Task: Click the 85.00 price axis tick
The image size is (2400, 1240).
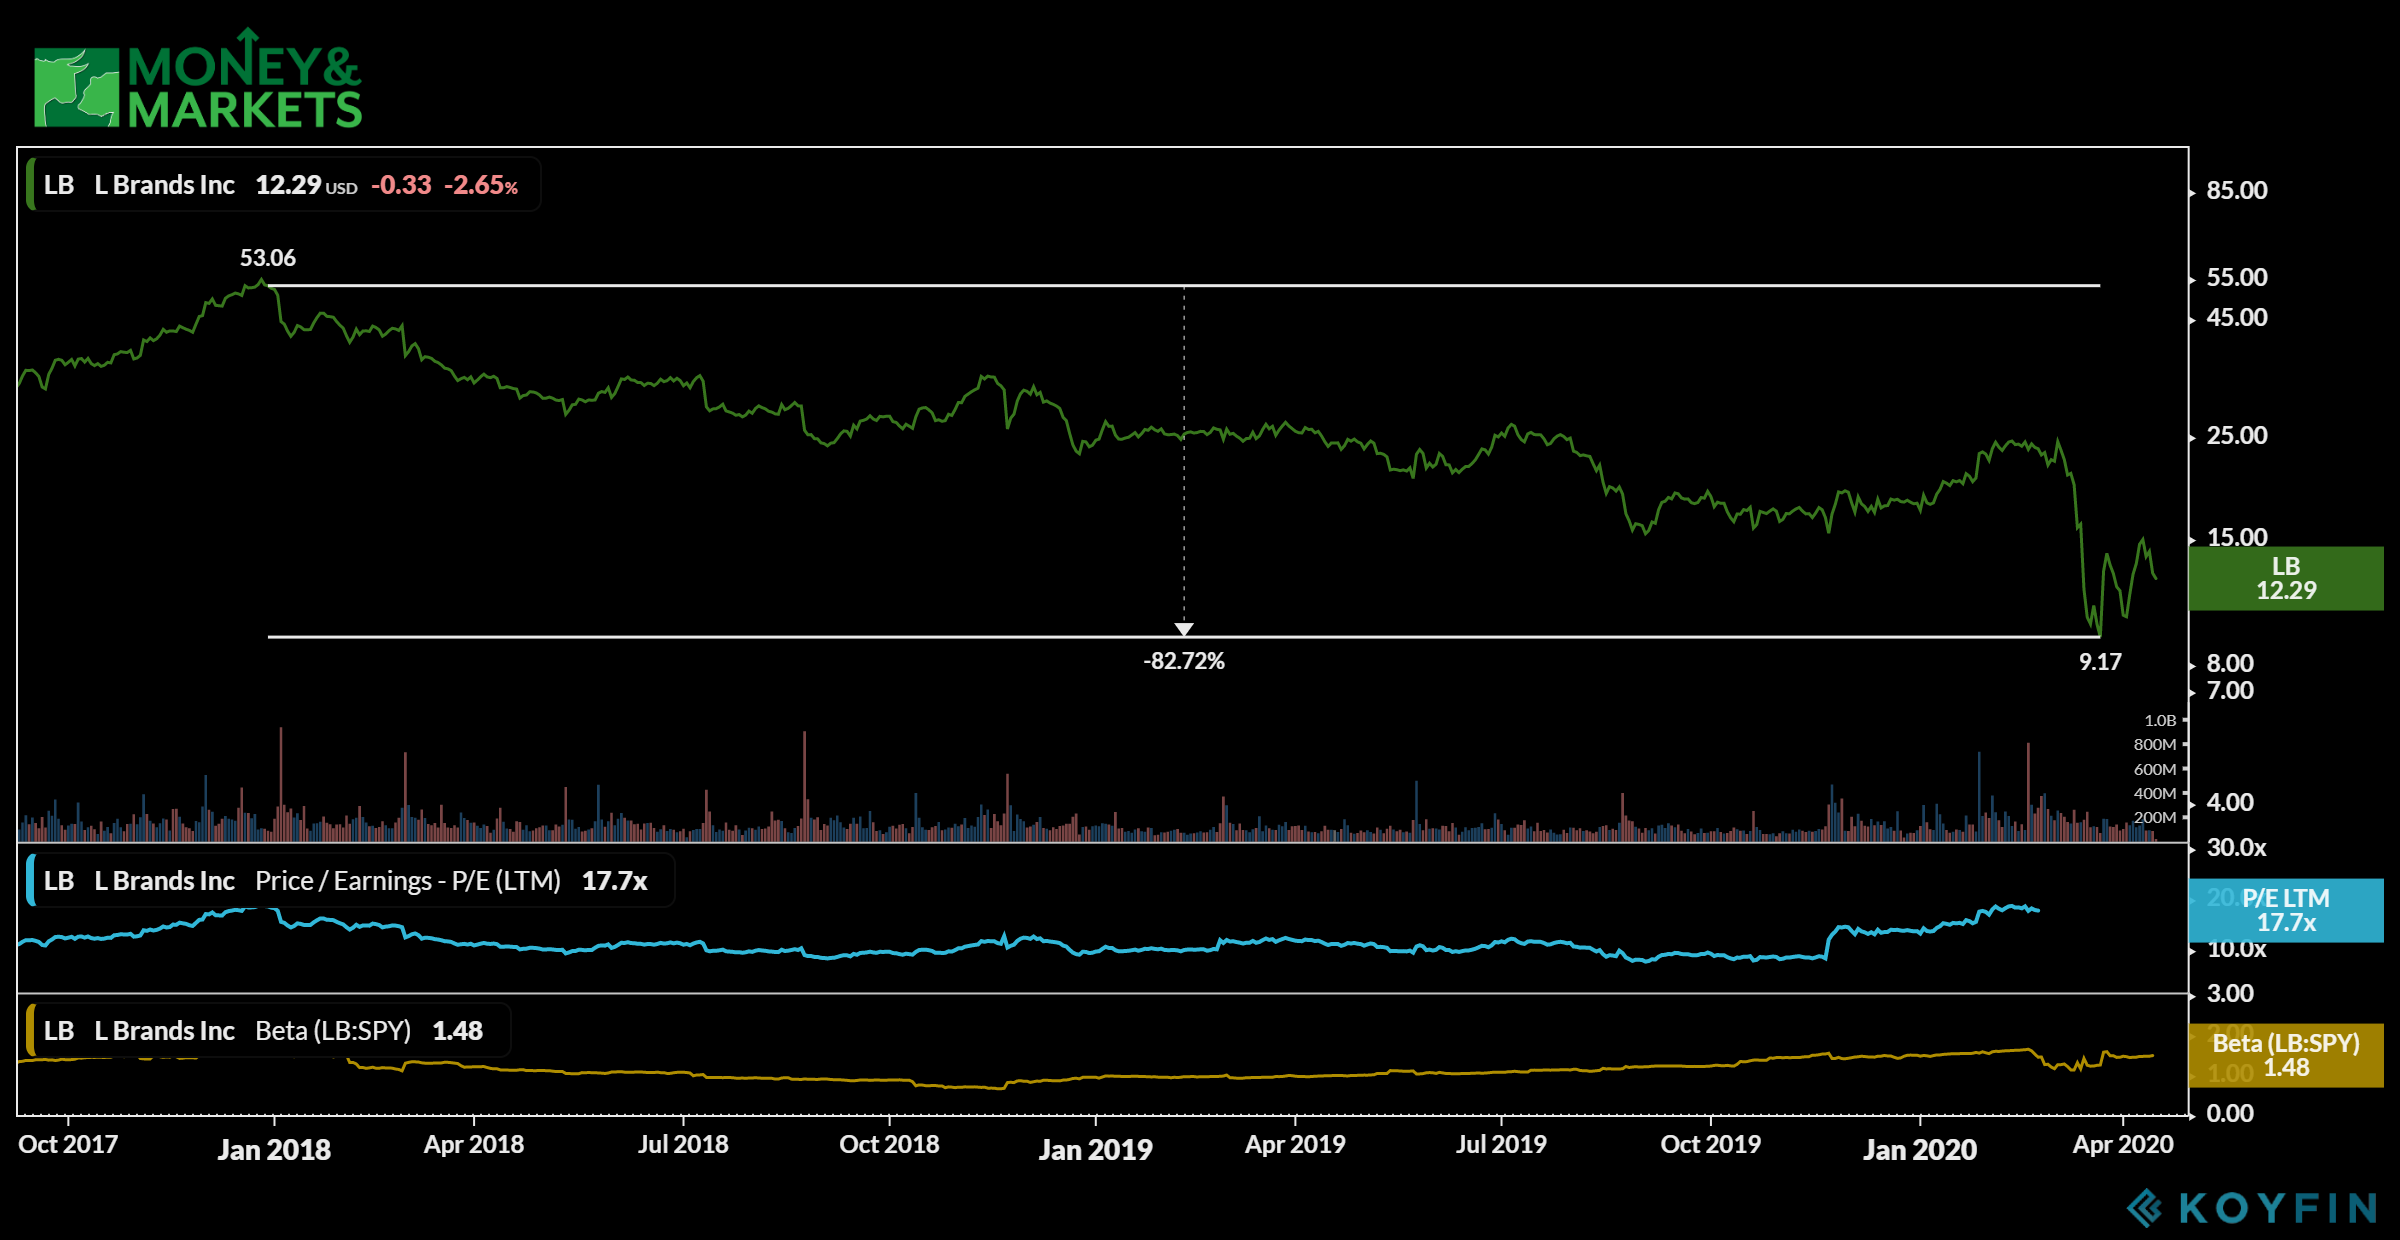Action: coord(2236,190)
